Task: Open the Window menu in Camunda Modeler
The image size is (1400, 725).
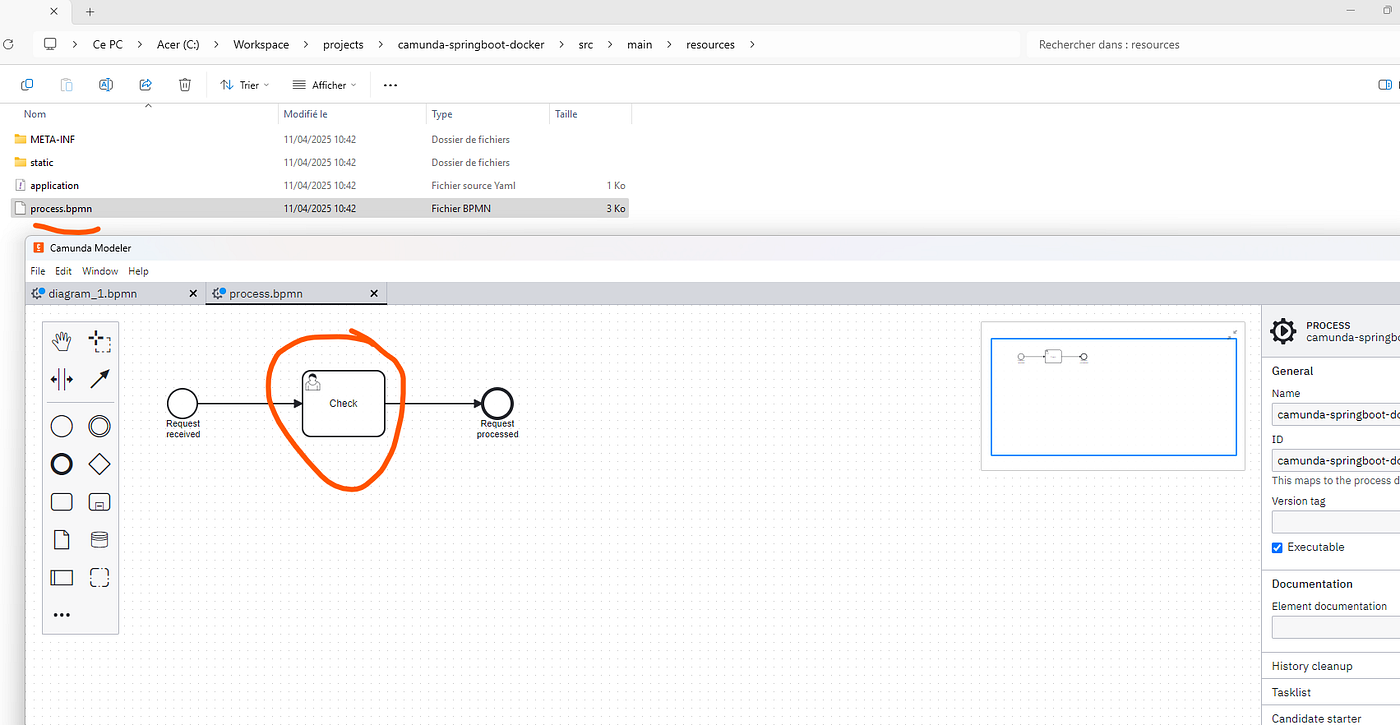Action: click(x=100, y=271)
